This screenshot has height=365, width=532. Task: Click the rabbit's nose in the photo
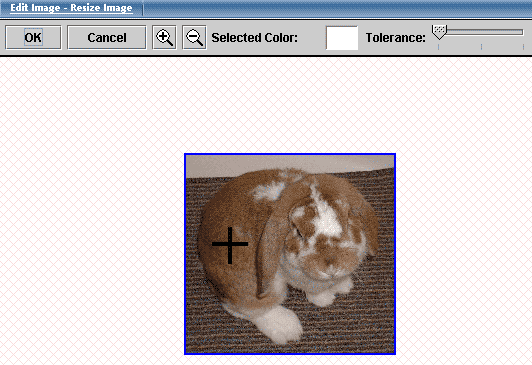[327, 270]
